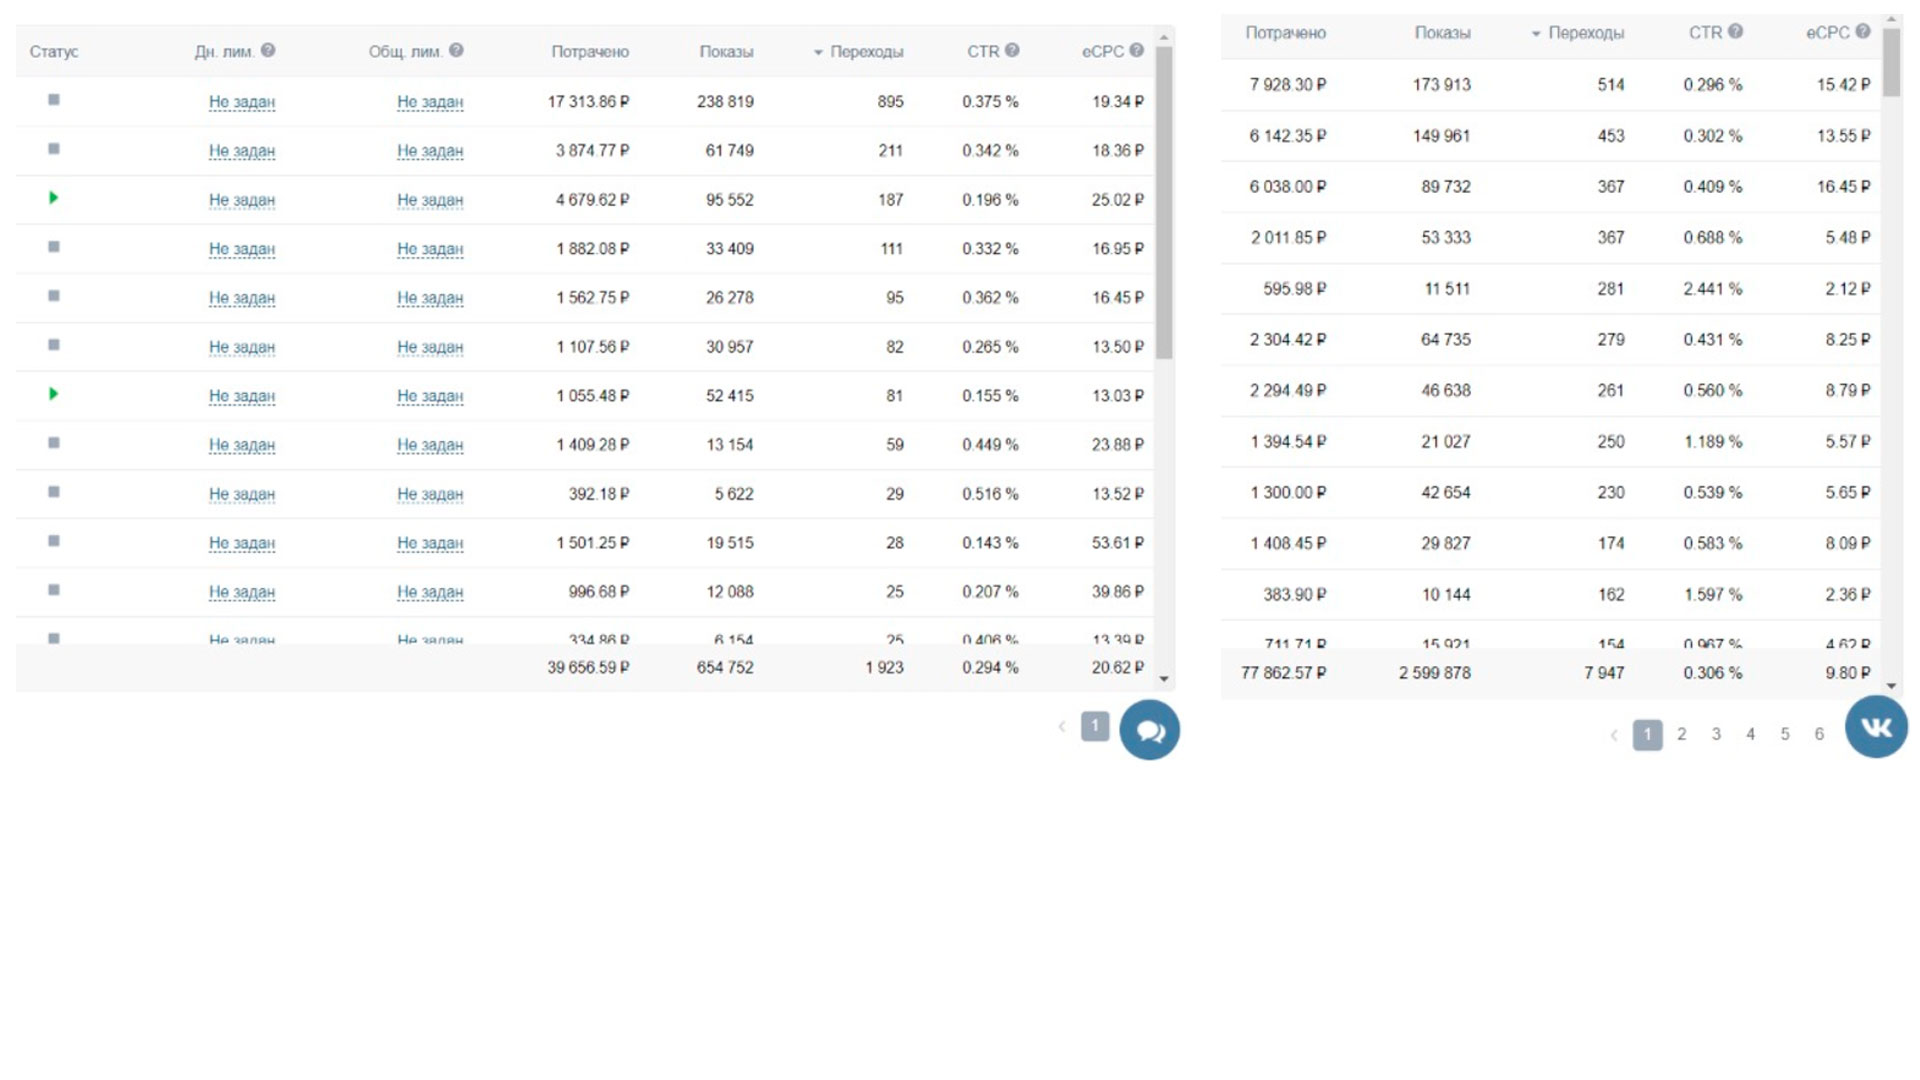1920x1080 pixels.
Task: Click total limit Не задан in 3 874.77 row
Action: coord(430,151)
